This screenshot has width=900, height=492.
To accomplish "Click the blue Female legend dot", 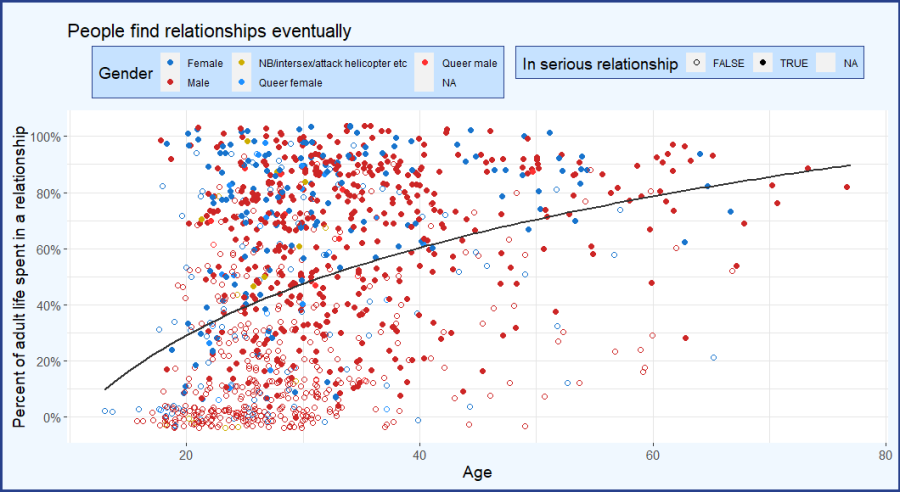I will click(x=172, y=63).
